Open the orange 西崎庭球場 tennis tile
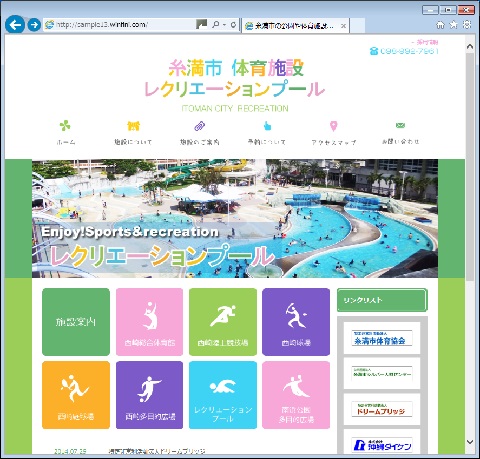This screenshot has height=459, width=480. coord(76,395)
